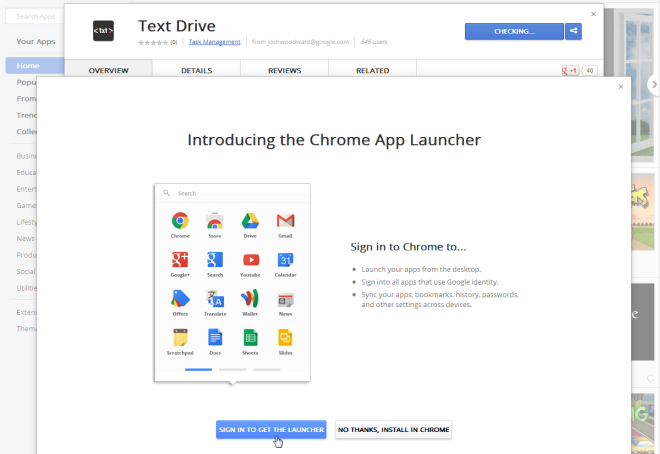Close the Text Drive details panel
Screen dimensions: 660x454
click(593, 14)
